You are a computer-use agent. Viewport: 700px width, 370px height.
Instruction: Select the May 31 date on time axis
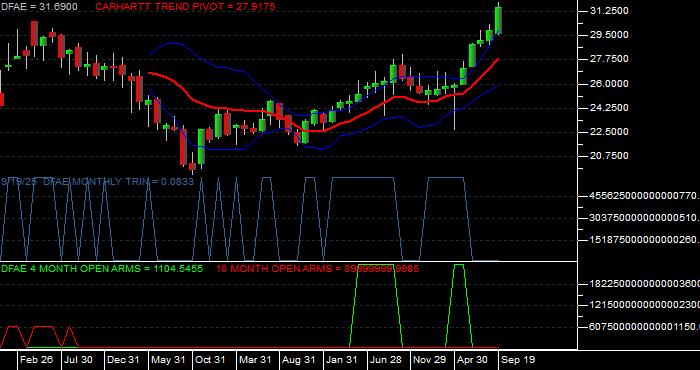click(167, 360)
